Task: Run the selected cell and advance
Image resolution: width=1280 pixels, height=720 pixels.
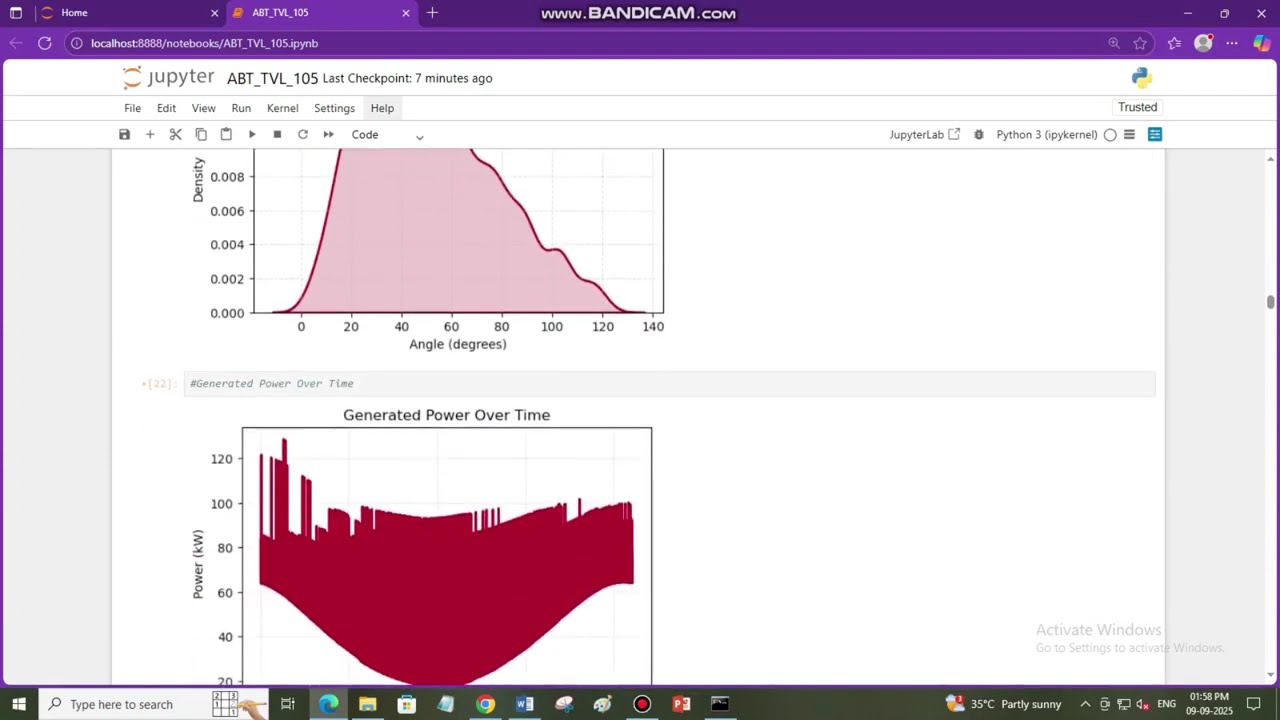Action: (252, 134)
